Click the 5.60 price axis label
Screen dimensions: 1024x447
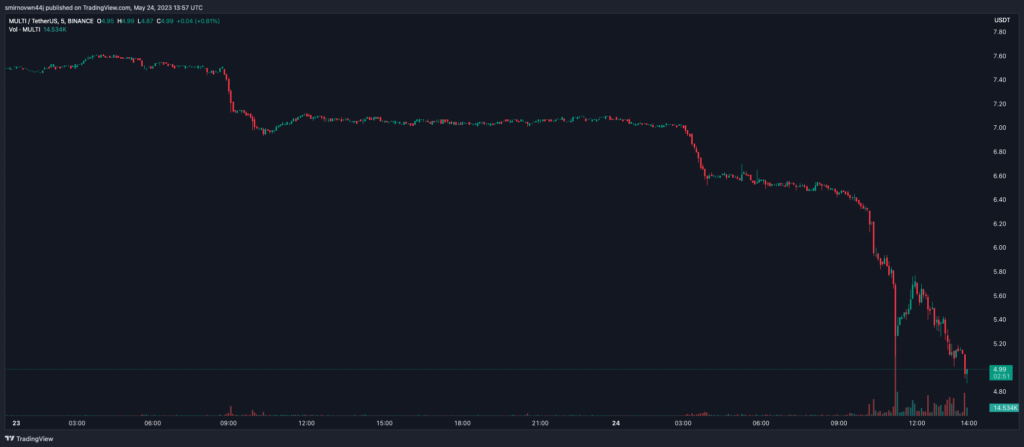coord(999,295)
